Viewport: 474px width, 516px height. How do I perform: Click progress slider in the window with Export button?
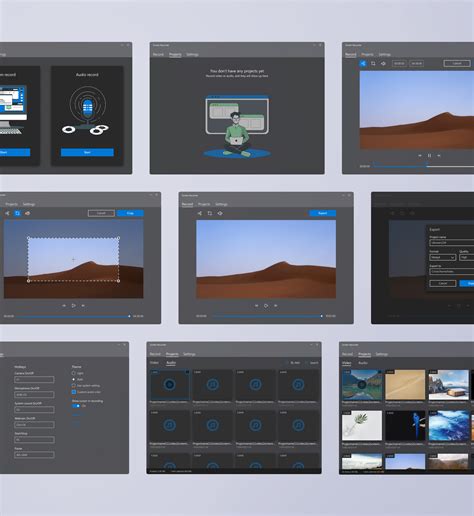(x=267, y=316)
